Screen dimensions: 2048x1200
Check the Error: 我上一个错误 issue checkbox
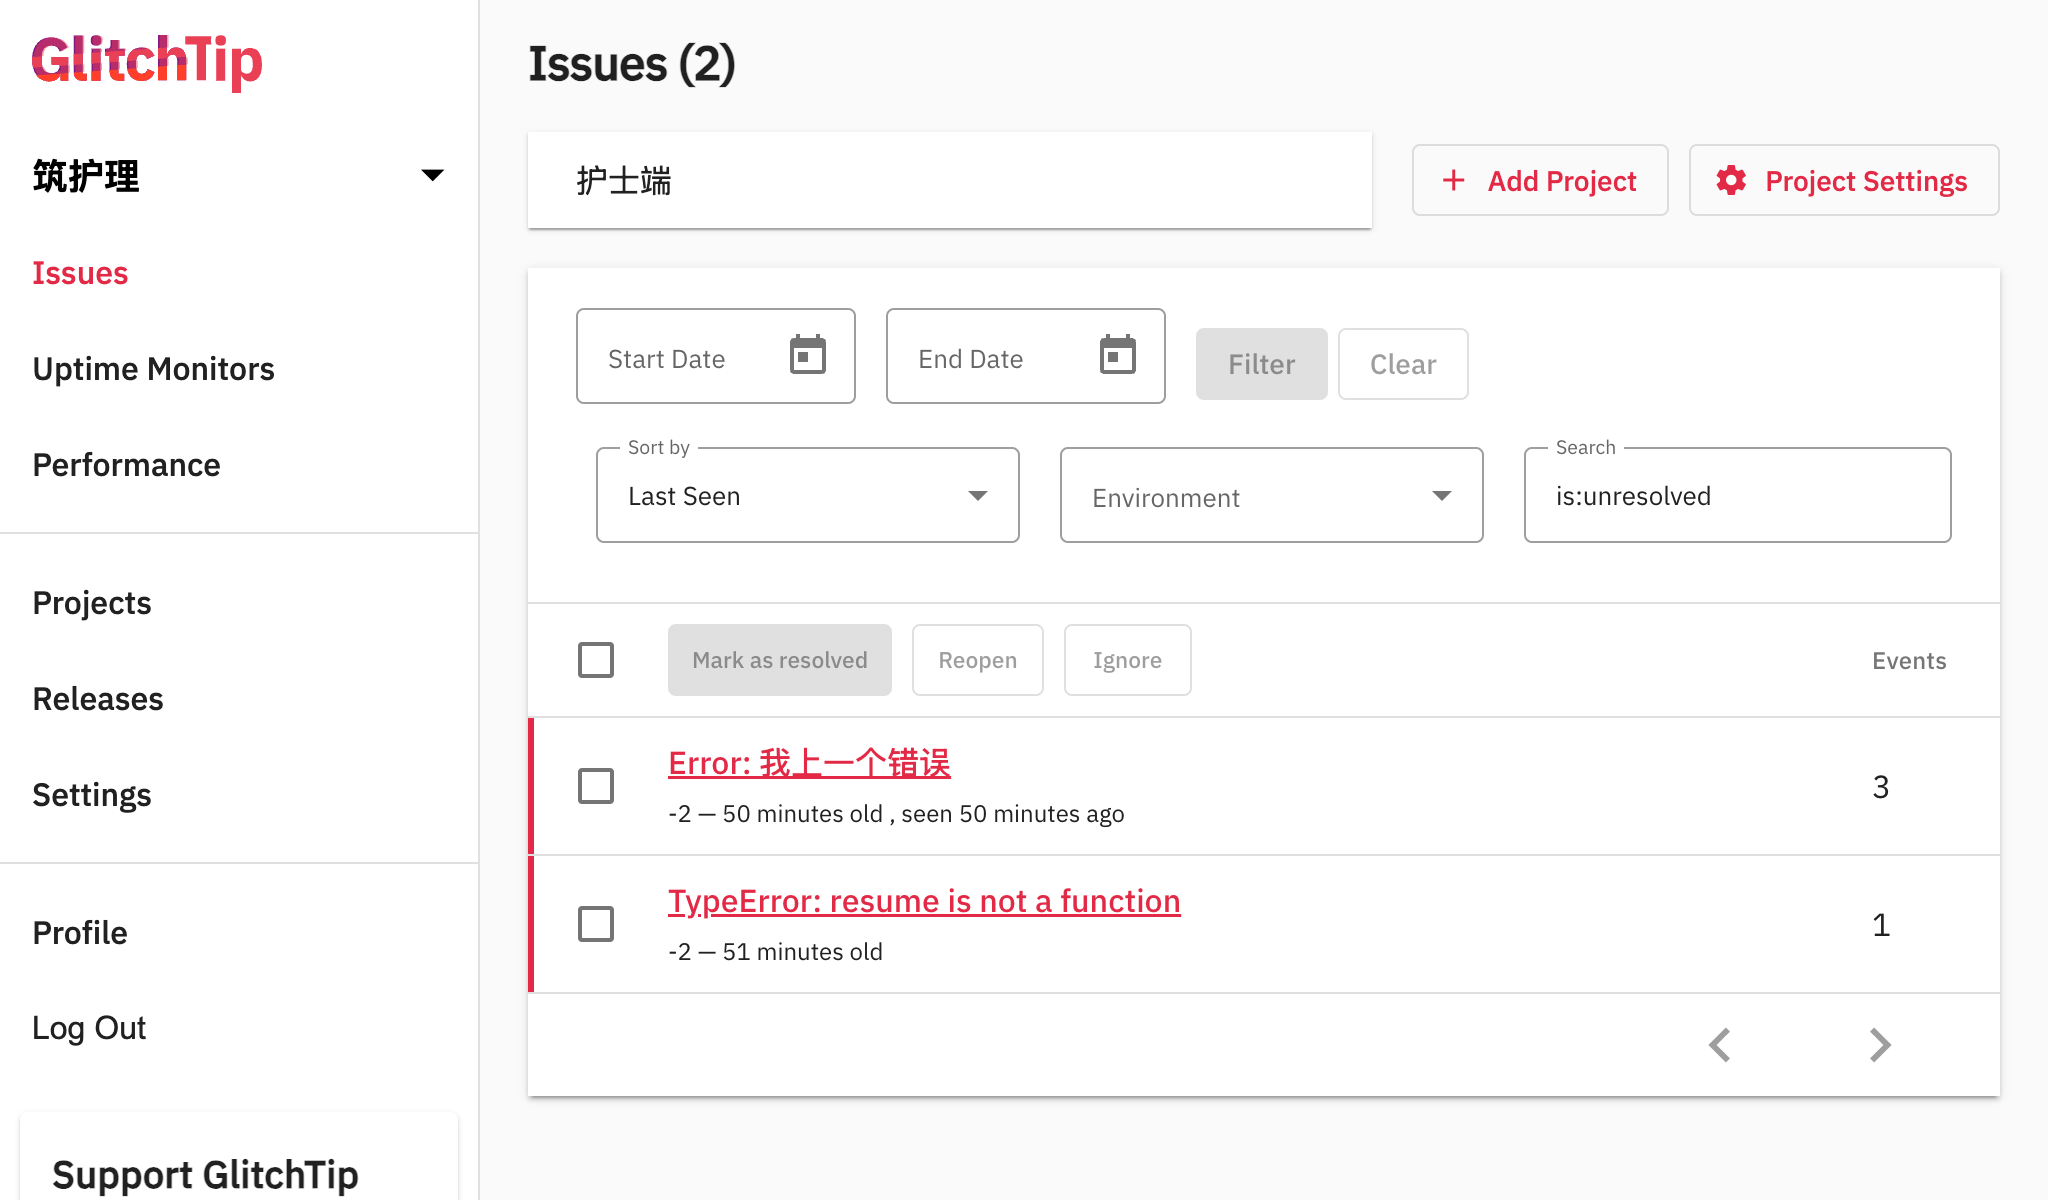tap(596, 786)
